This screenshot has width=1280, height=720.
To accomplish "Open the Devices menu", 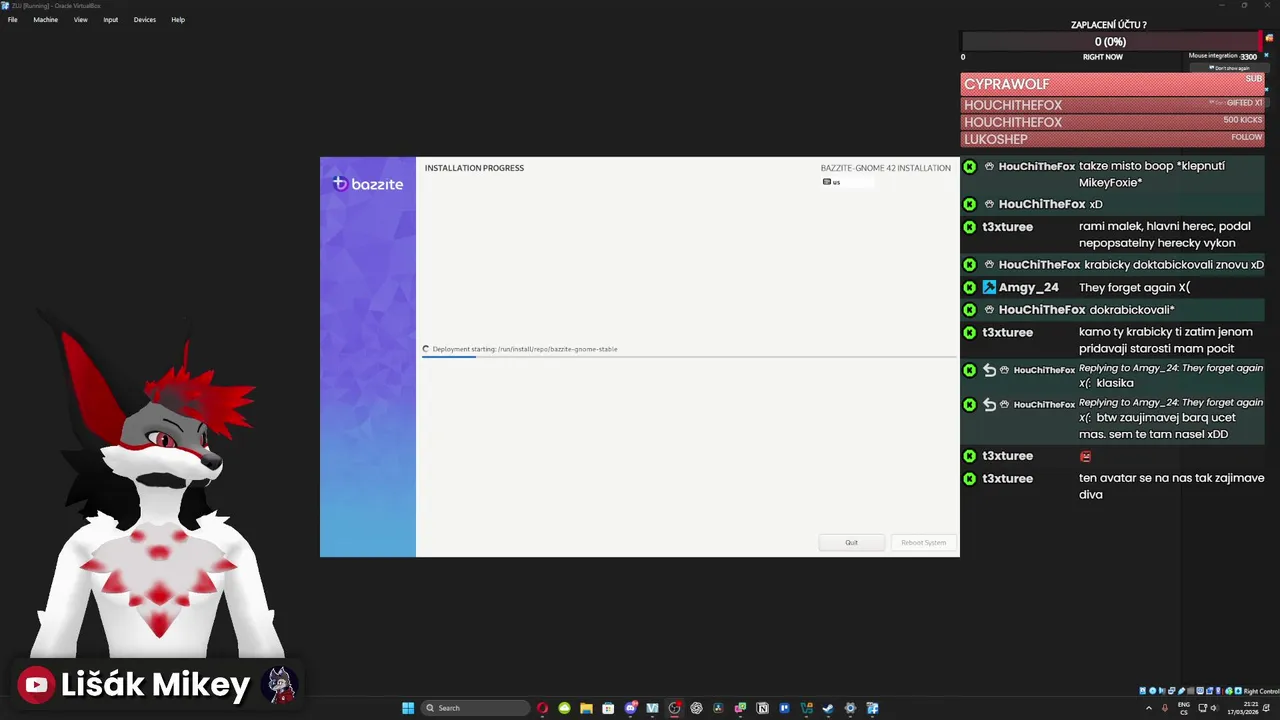I will 145,19.
